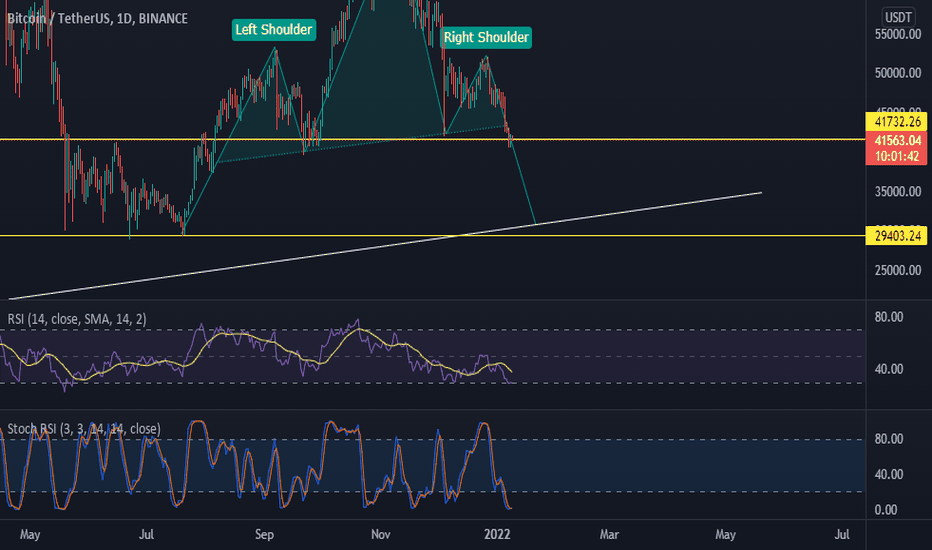Image resolution: width=932 pixels, height=550 pixels.
Task: Click the 50000.00 price axis label
Action: click(x=898, y=73)
